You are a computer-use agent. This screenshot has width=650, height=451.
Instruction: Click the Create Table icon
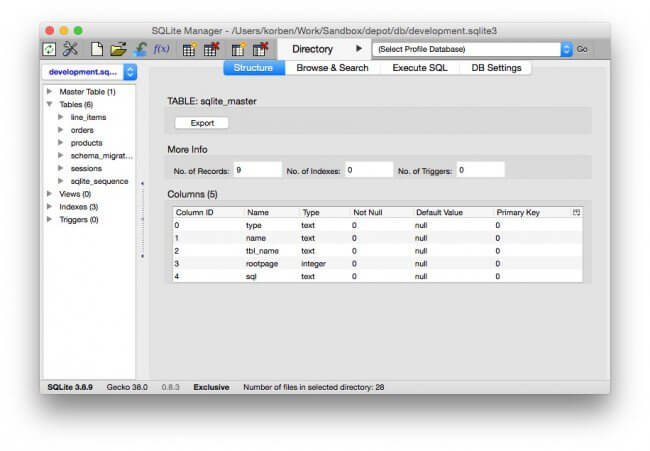189,49
